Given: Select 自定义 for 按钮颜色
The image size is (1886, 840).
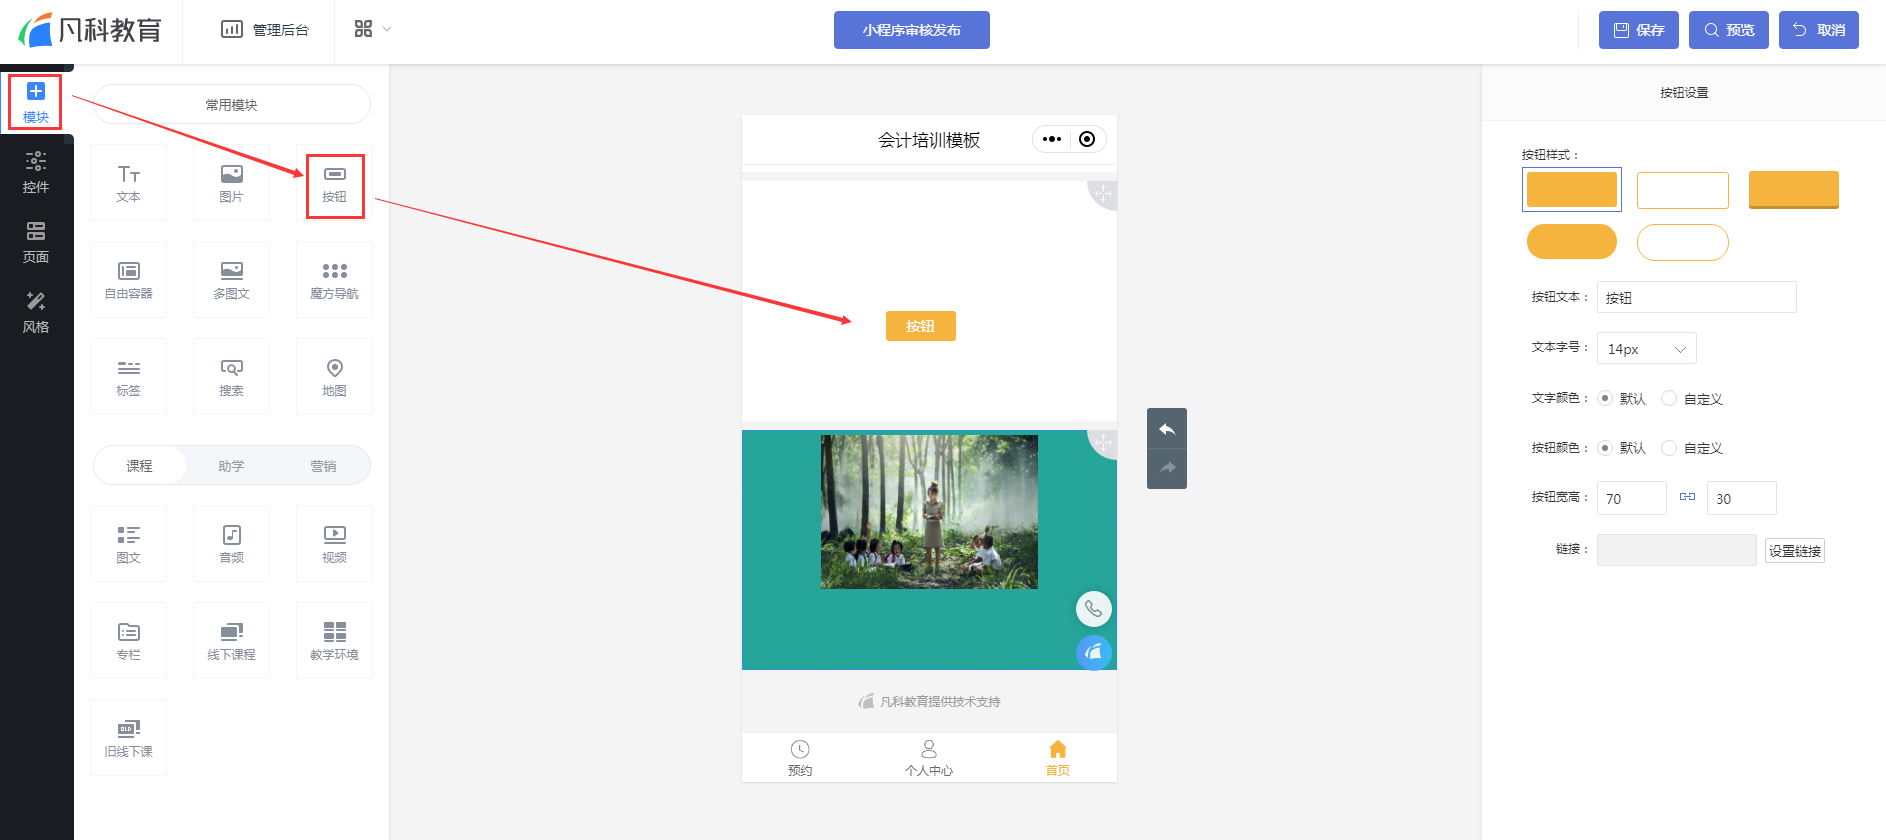Looking at the screenshot, I should [1669, 448].
